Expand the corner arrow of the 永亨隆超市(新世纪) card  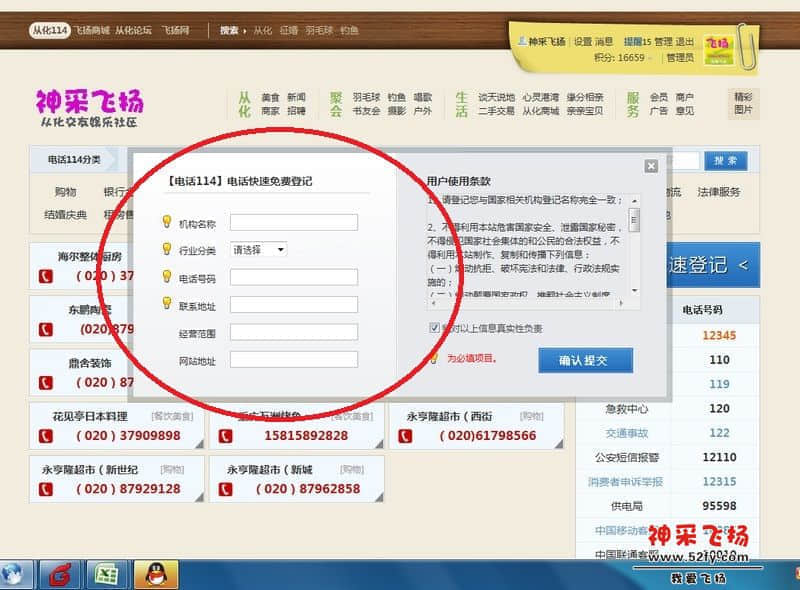tap(199, 497)
